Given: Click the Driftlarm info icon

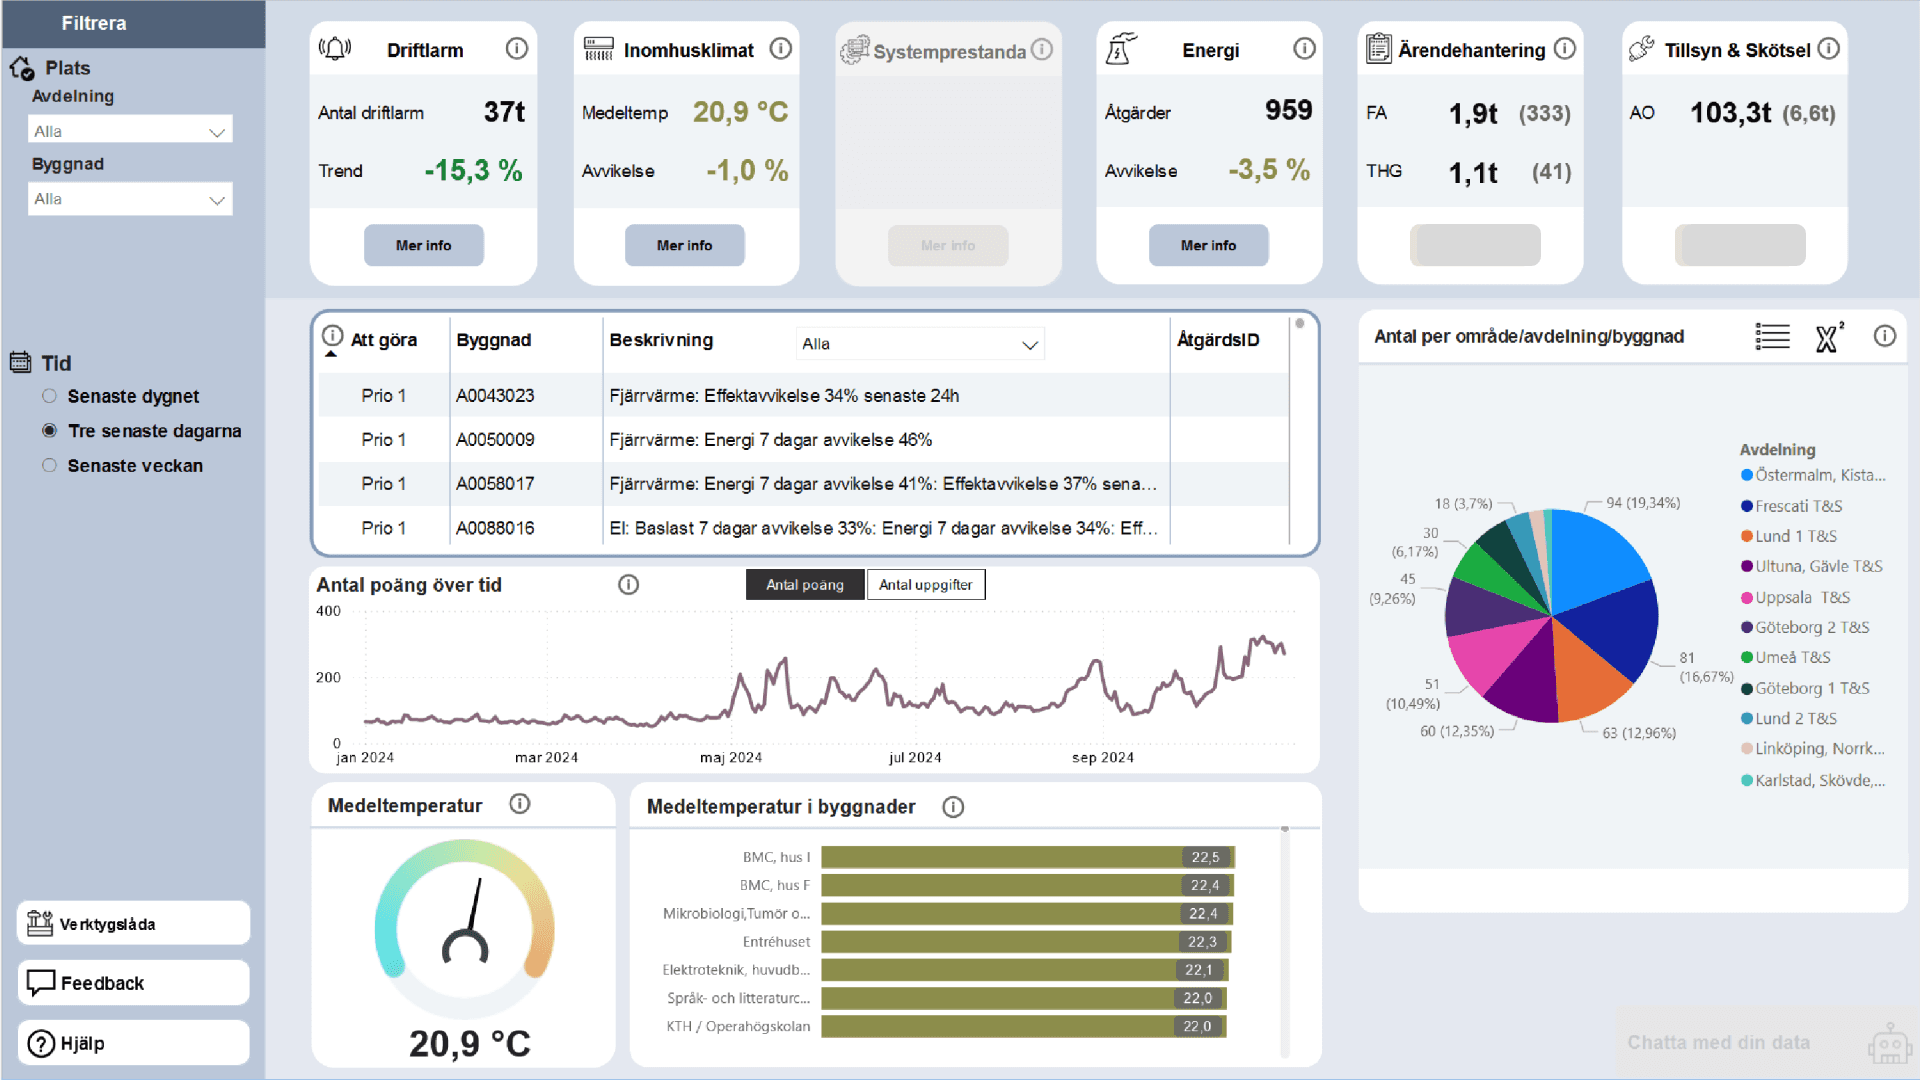Looking at the screenshot, I should tap(516, 48).
